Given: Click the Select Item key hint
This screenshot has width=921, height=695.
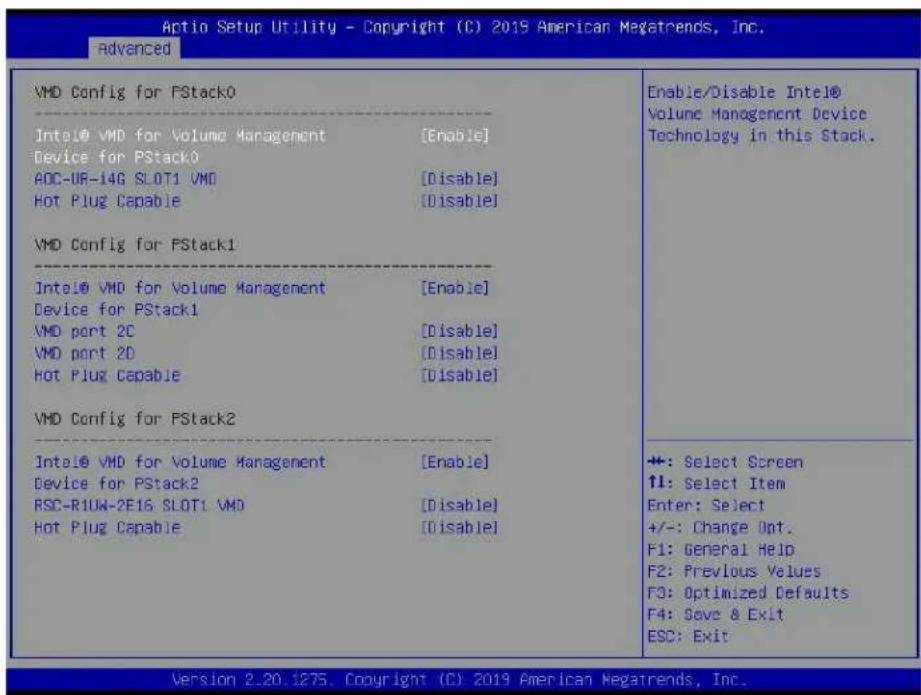Looking at the screenshot, I should click(716, 484).
